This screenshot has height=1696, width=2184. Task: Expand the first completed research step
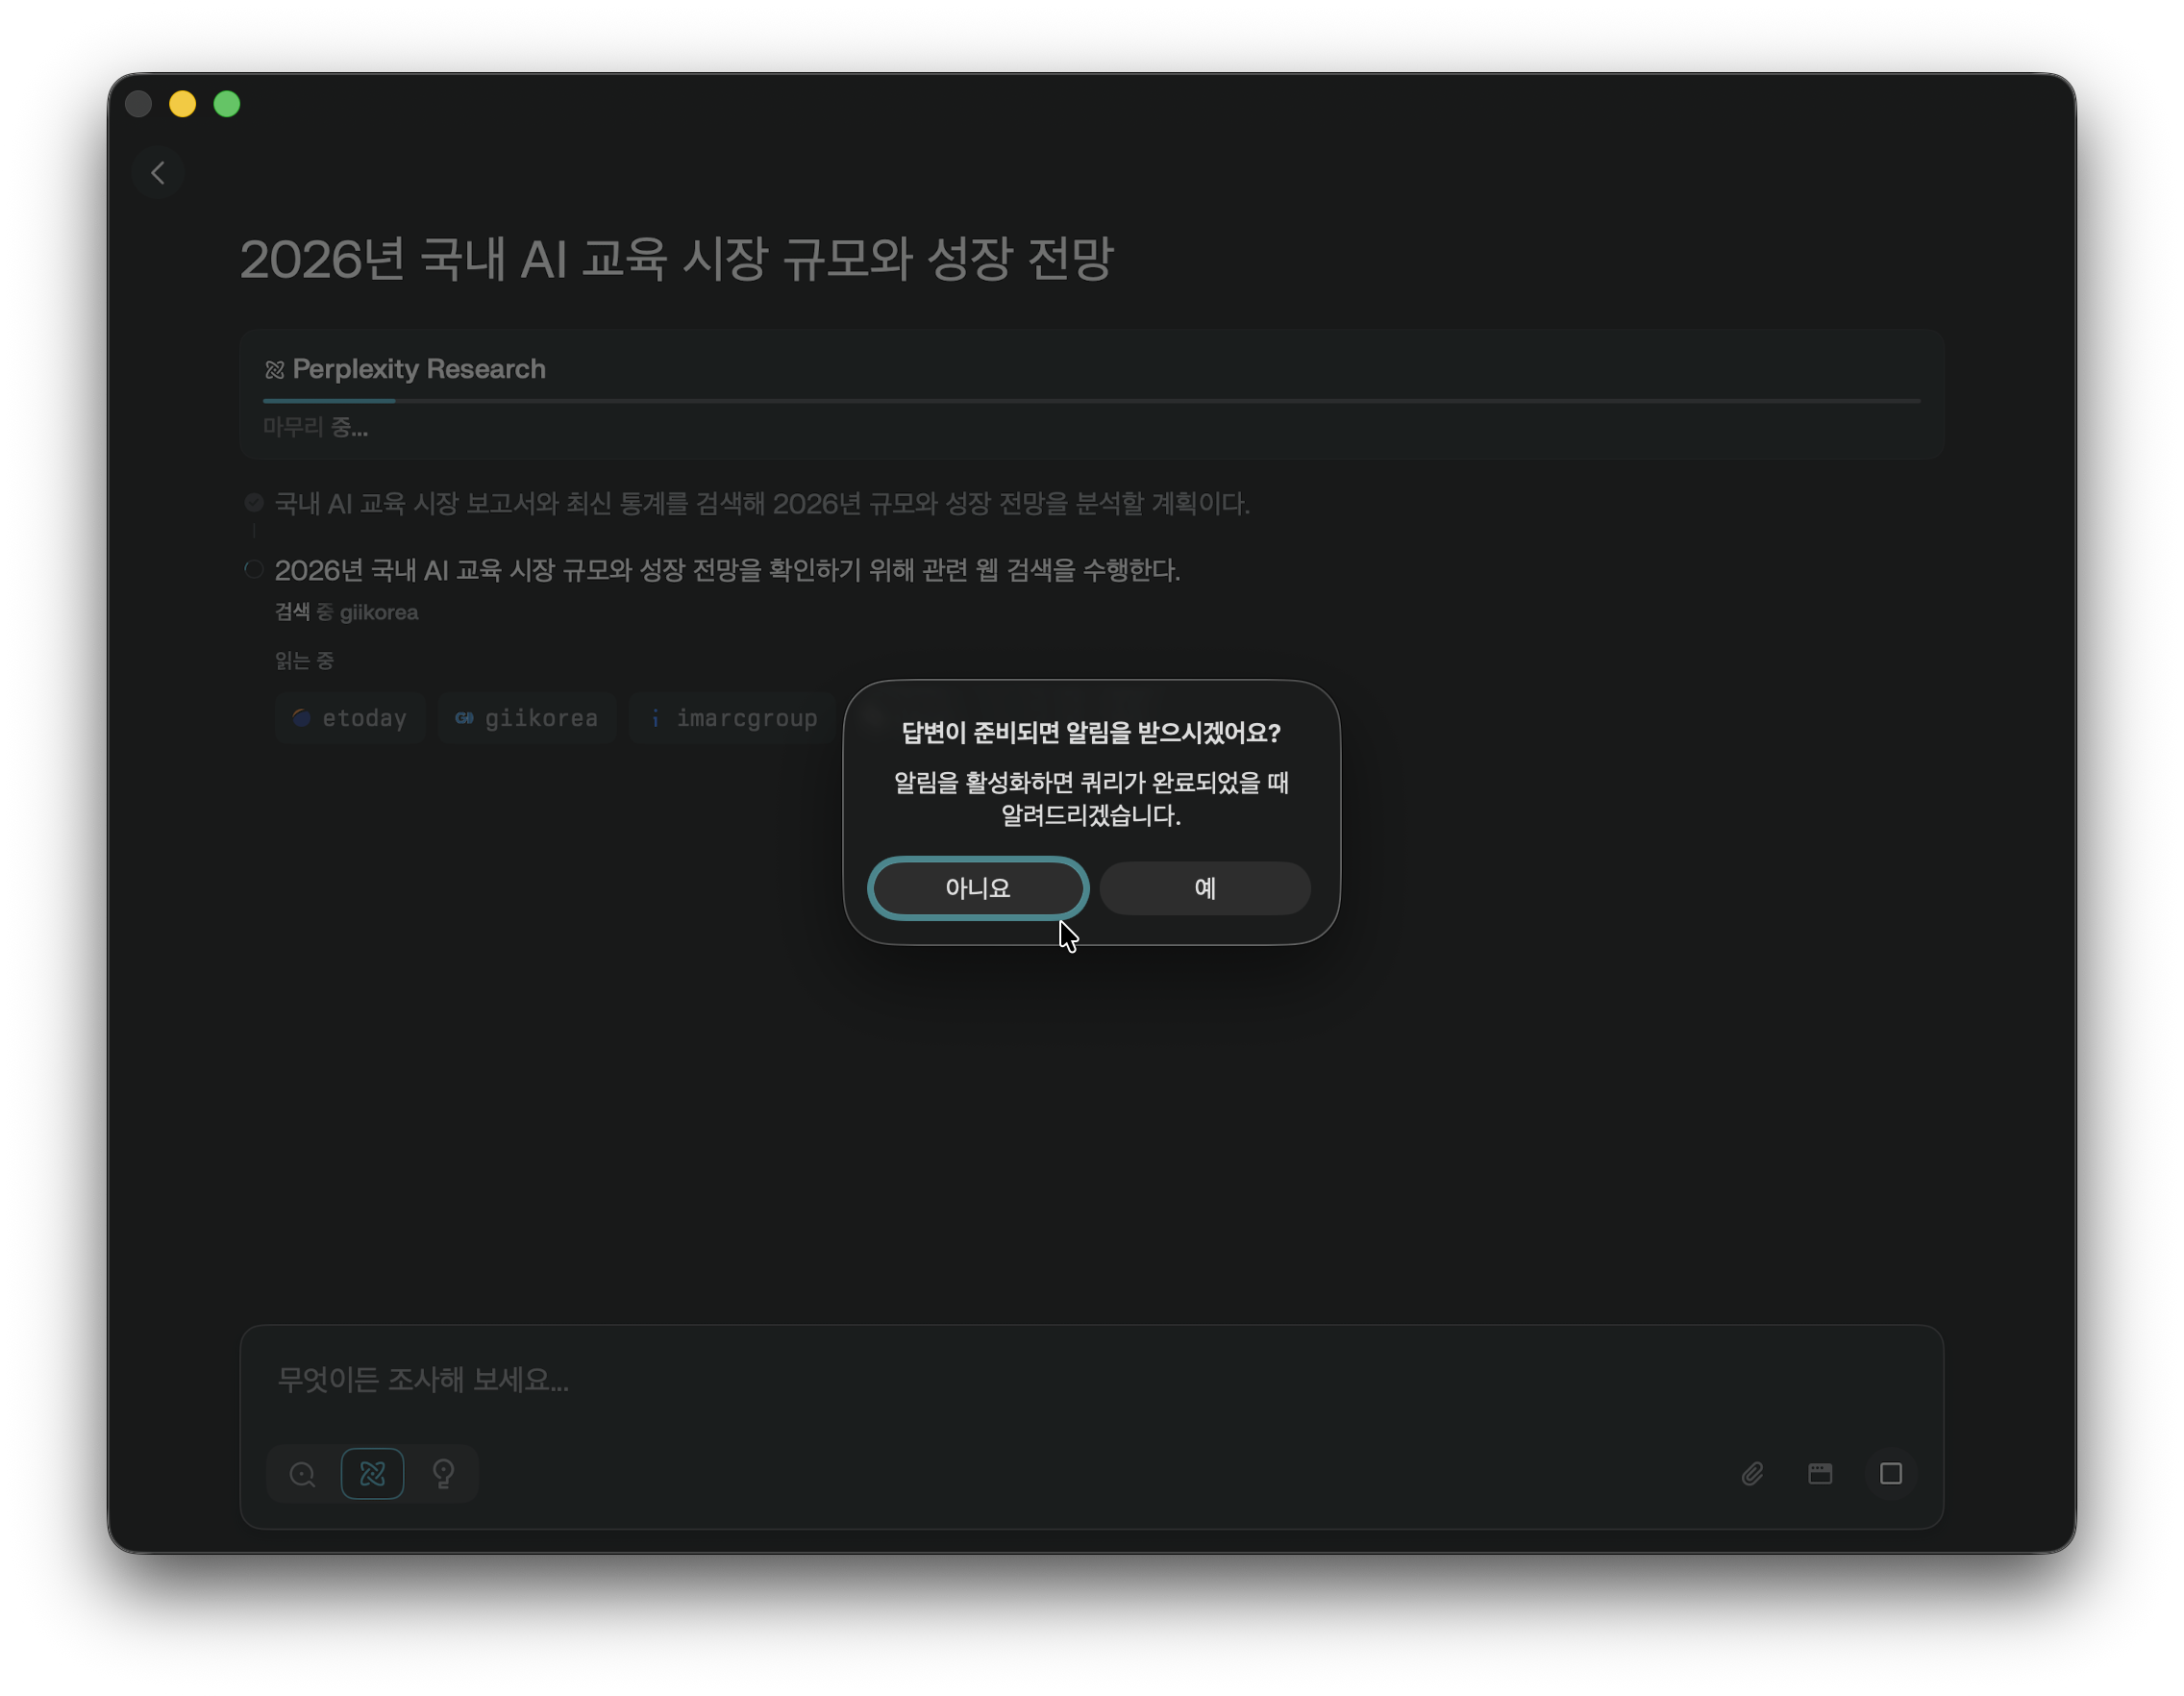760,503
